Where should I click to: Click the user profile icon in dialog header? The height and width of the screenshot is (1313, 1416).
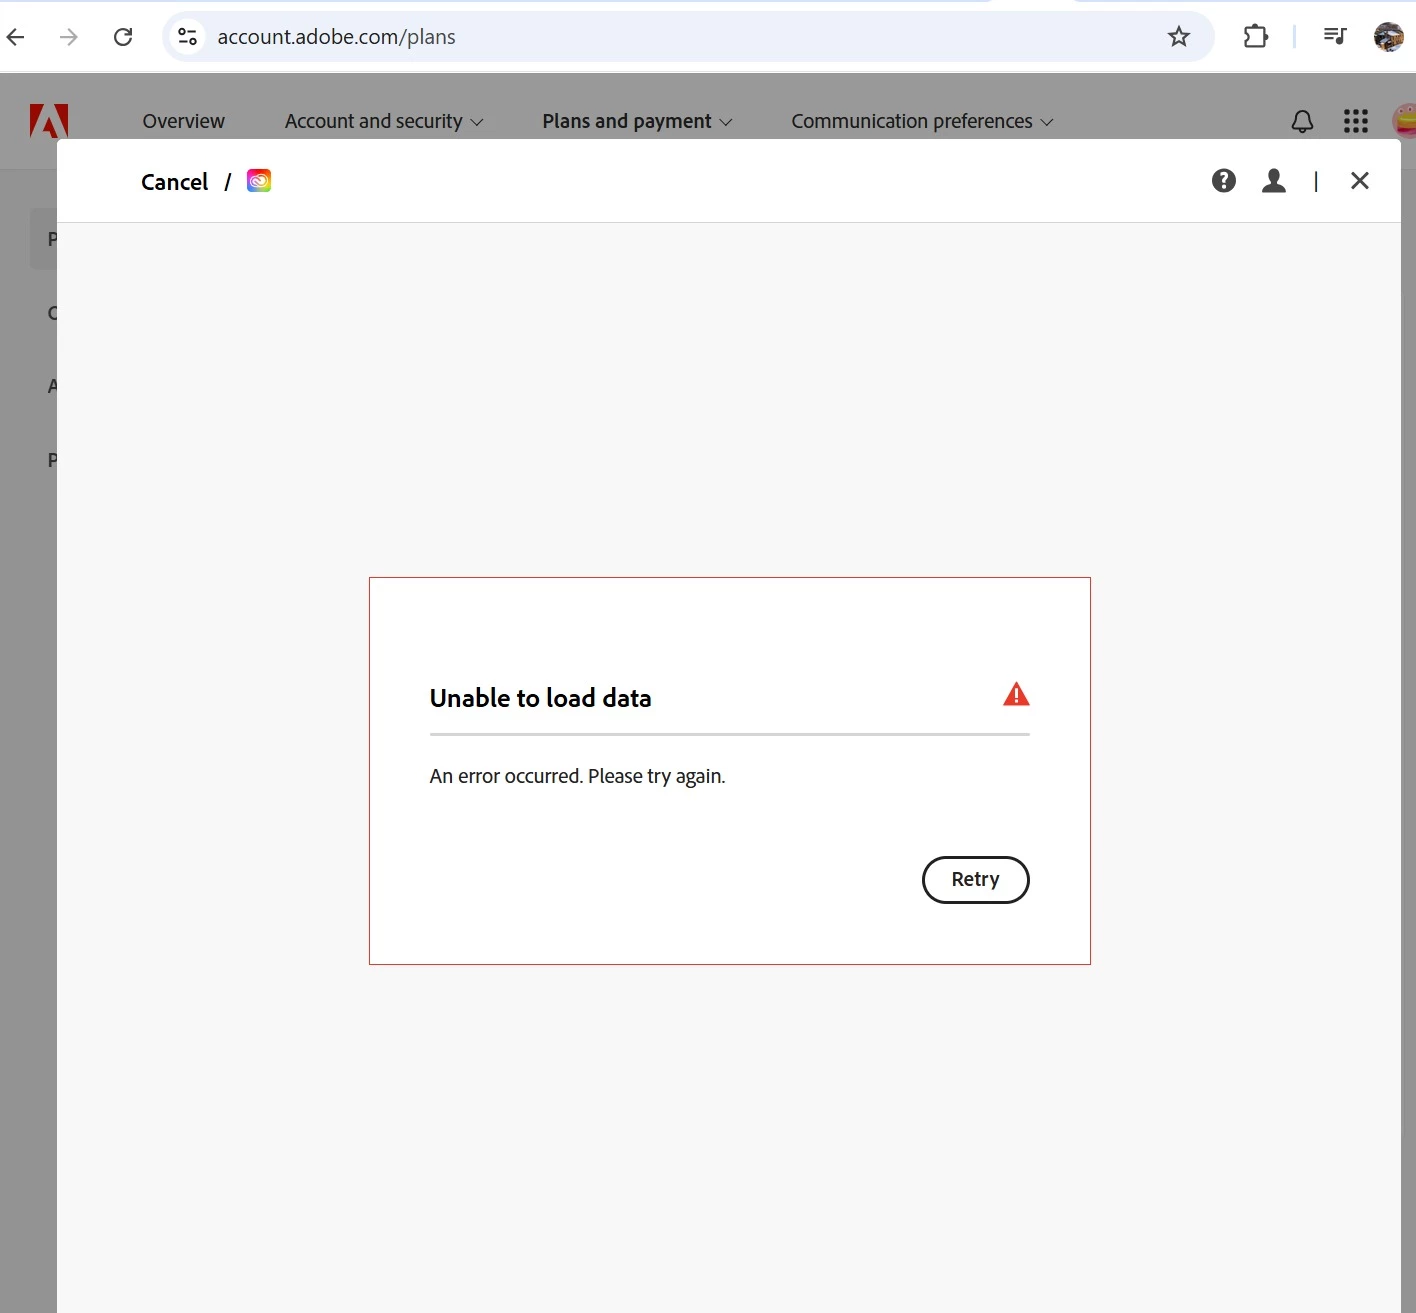click(x=1274, y=181)
